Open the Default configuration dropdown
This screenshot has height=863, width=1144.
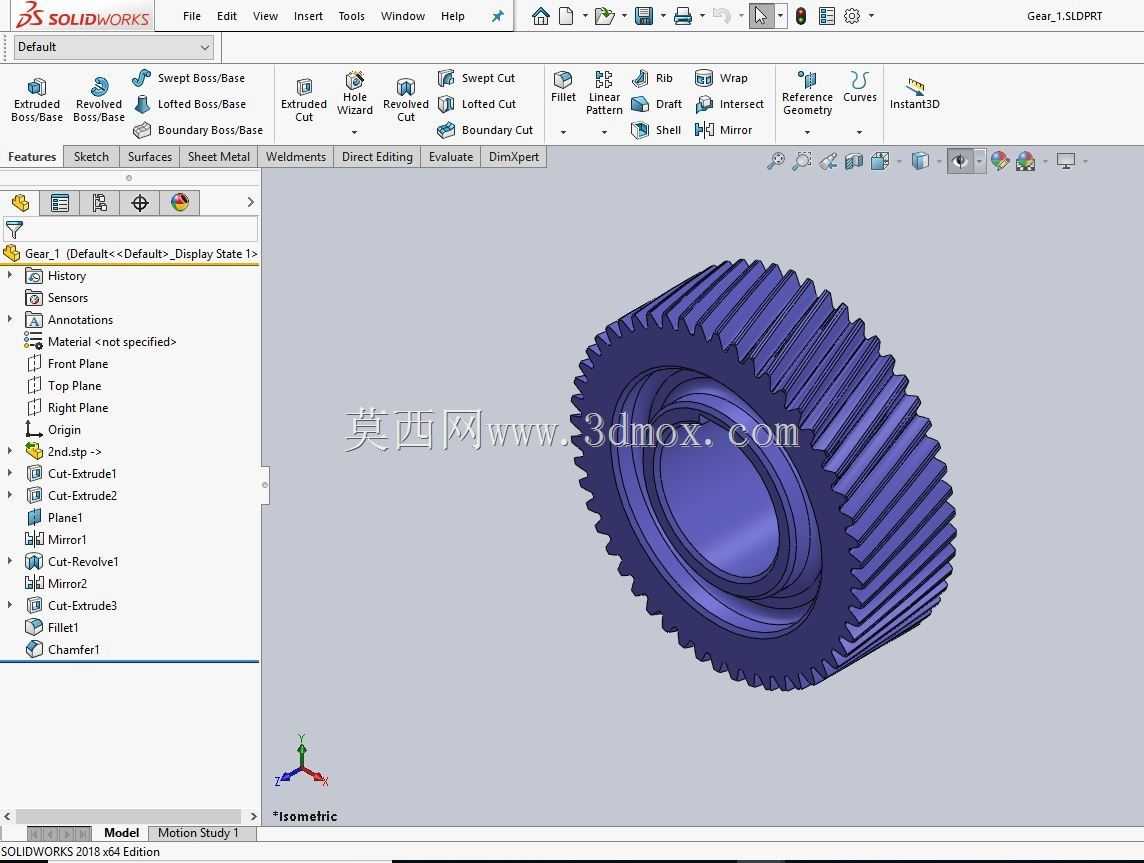click(x=114, y=47)
